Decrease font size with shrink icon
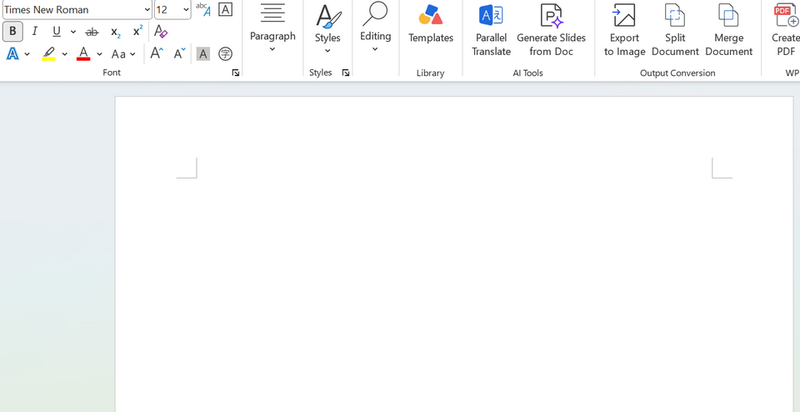Image resolution: width=800 pixels, height=412 pixels. pos(179,54)
